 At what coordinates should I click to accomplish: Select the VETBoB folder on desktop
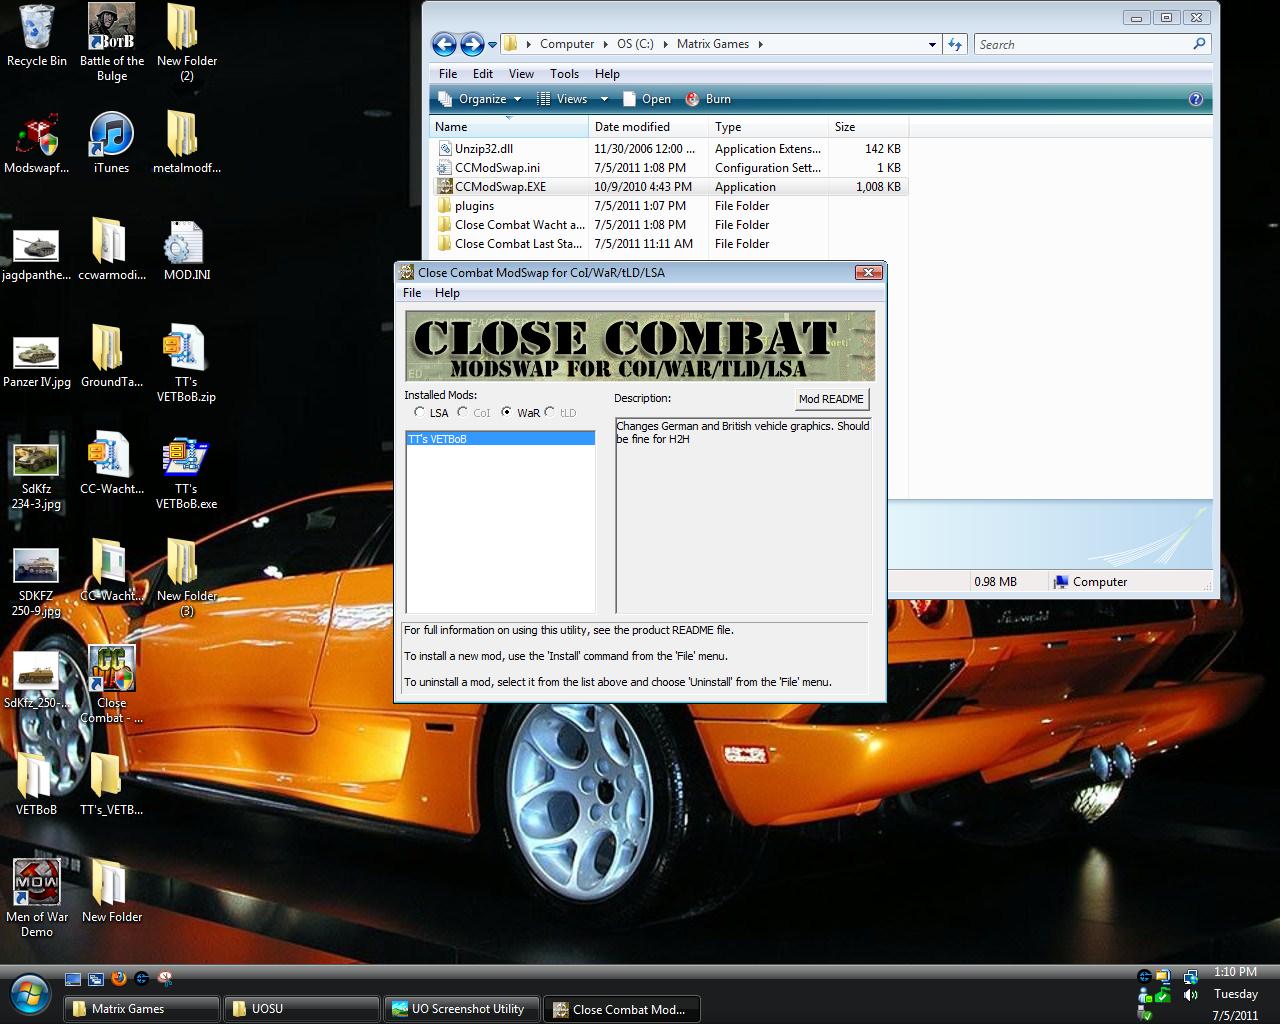tap(37, 785)
